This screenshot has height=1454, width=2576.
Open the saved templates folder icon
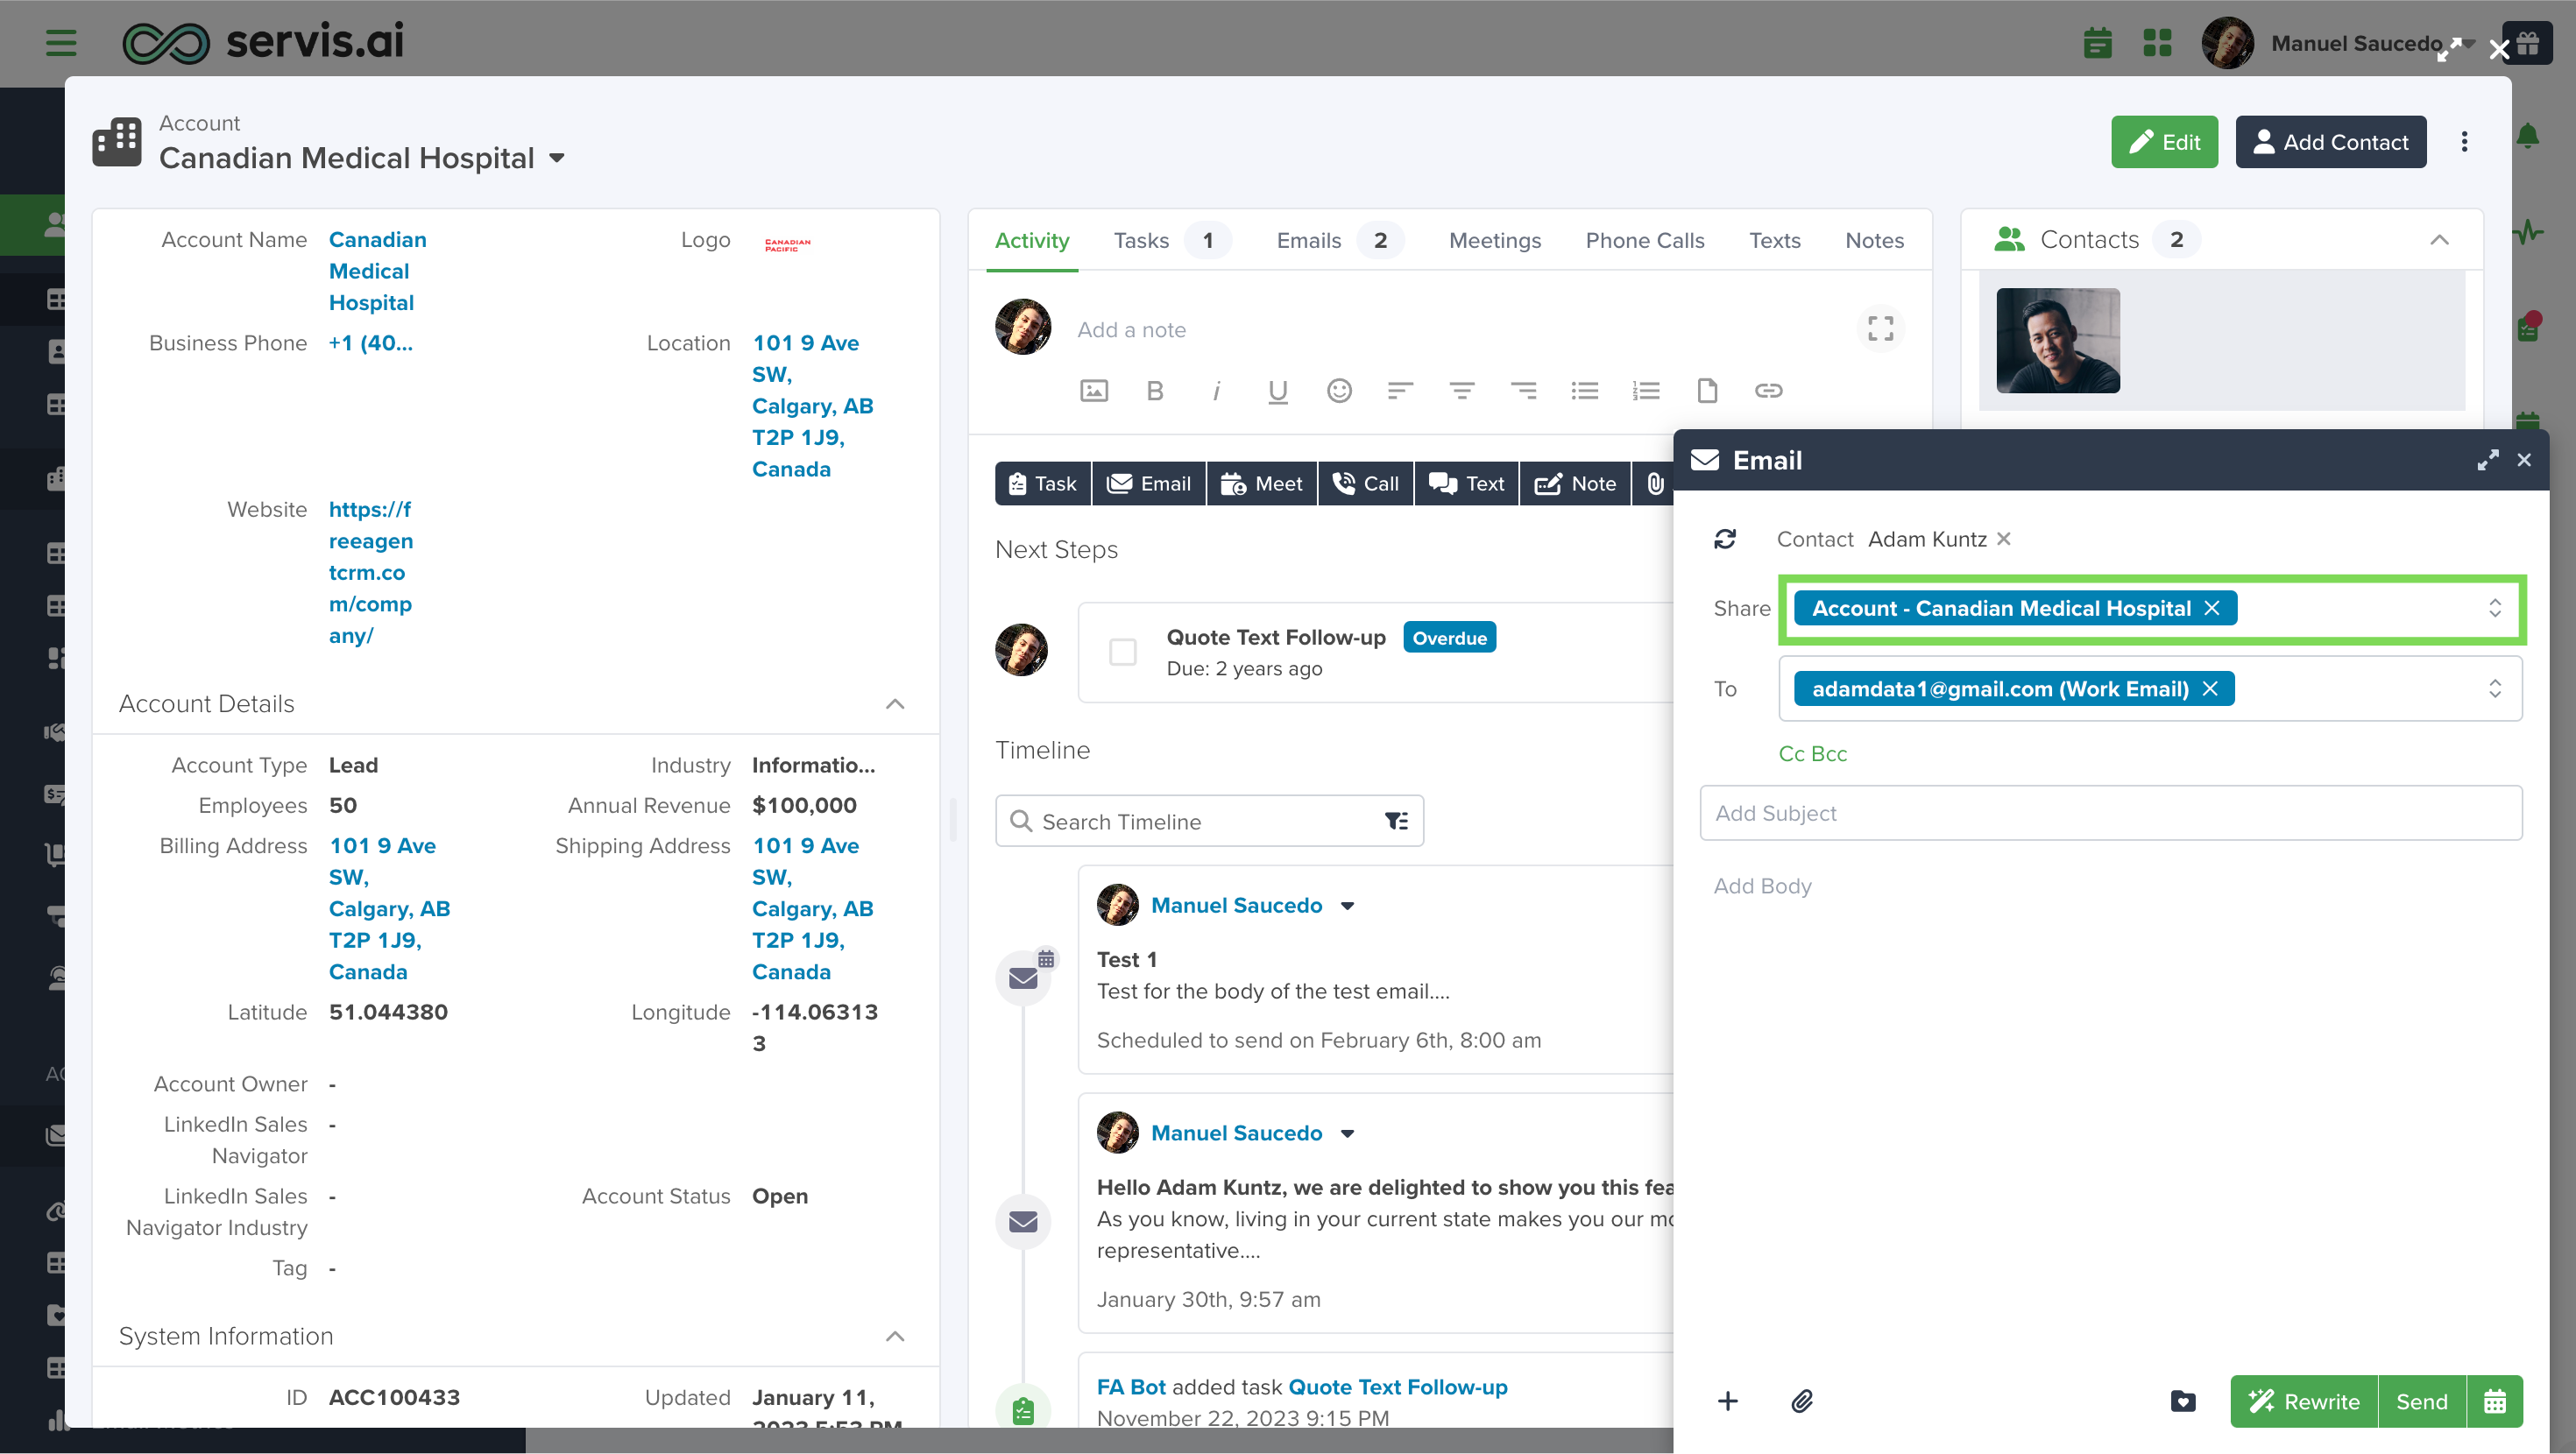2183,1401
